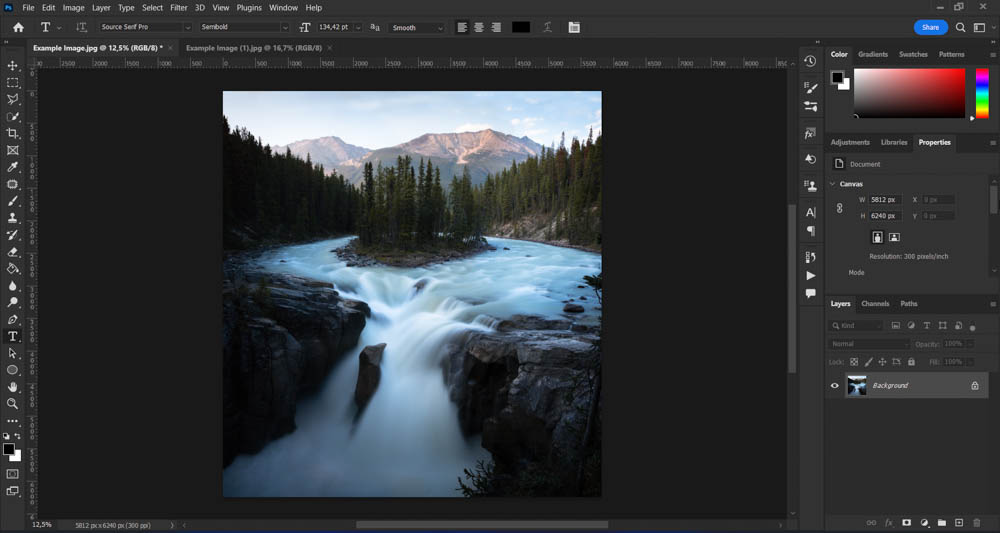
Task: Choose the Zoom tool in toolbar
Action: click(x=13, y=404)
